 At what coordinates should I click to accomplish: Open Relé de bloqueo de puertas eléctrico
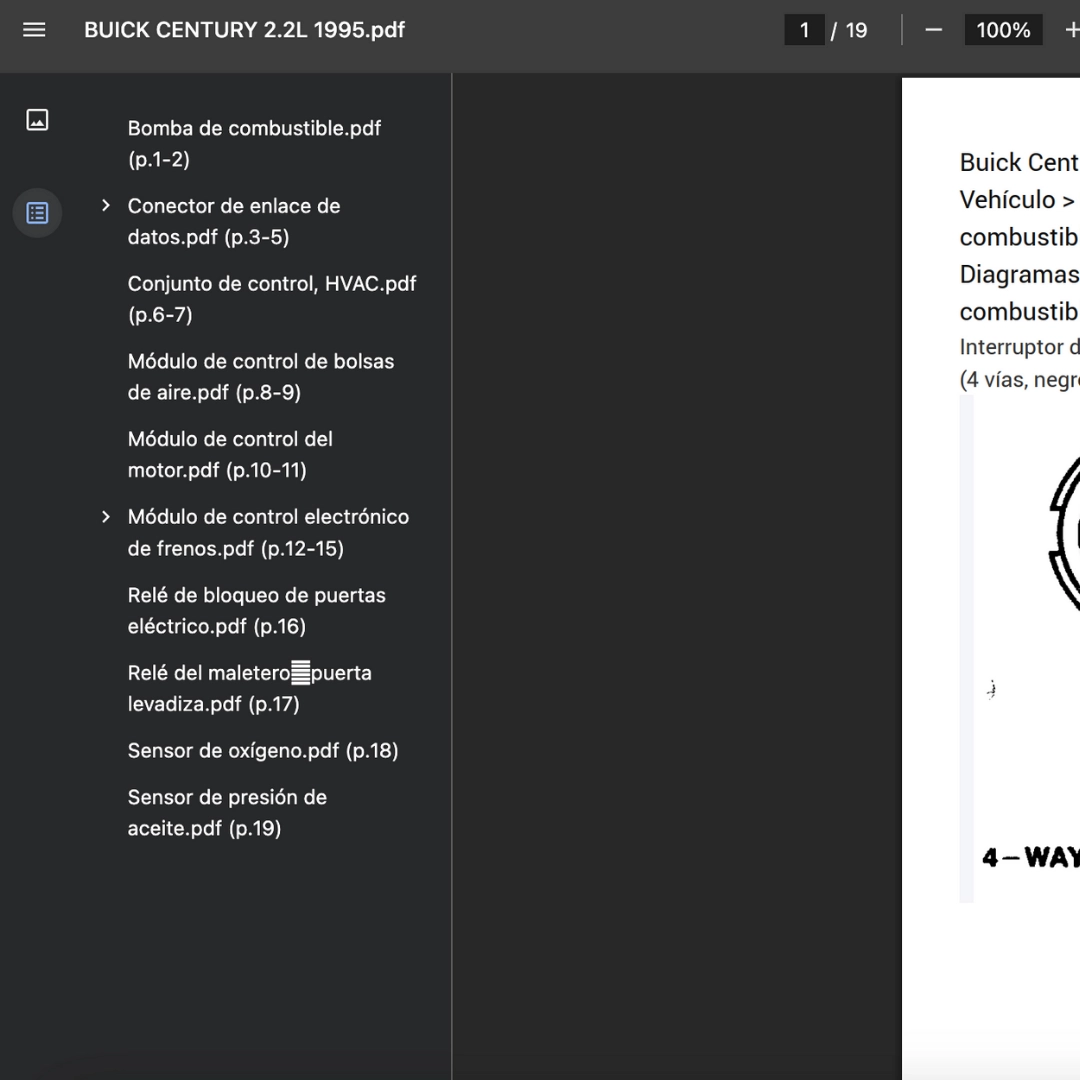click(256, 610)
